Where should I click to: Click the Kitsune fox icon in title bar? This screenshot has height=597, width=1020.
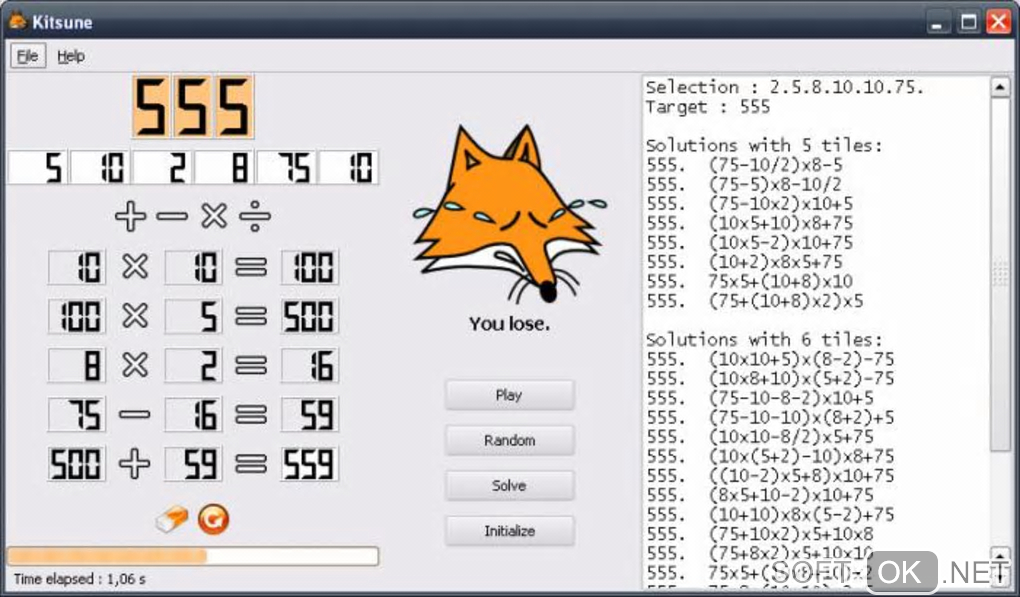18,21
